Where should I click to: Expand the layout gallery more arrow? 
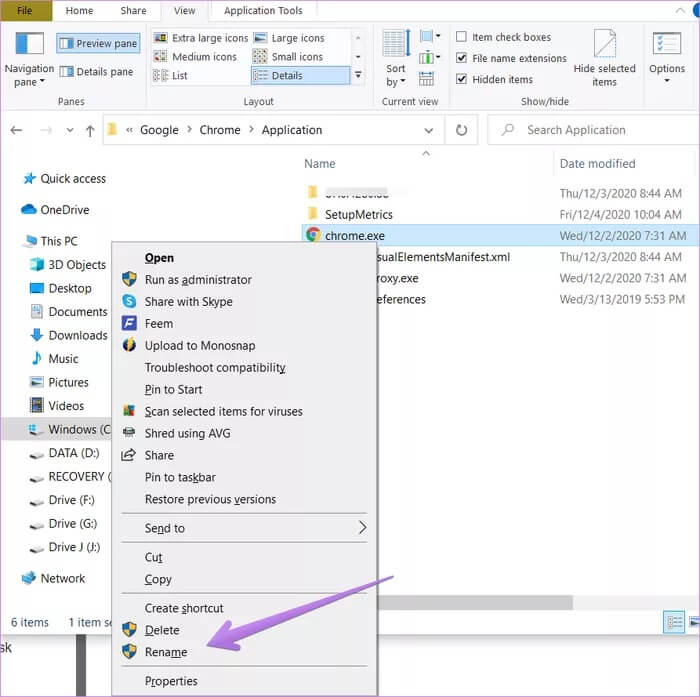[x=358, y=75]
